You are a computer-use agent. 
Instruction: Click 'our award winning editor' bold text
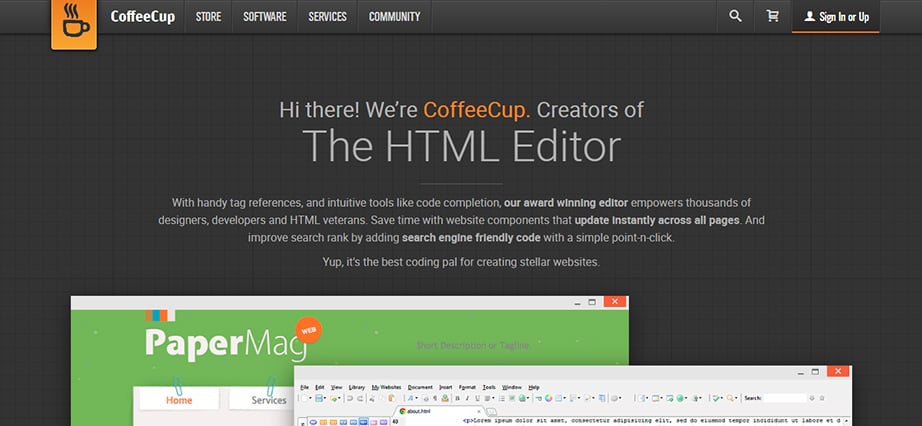coord(566,203)
